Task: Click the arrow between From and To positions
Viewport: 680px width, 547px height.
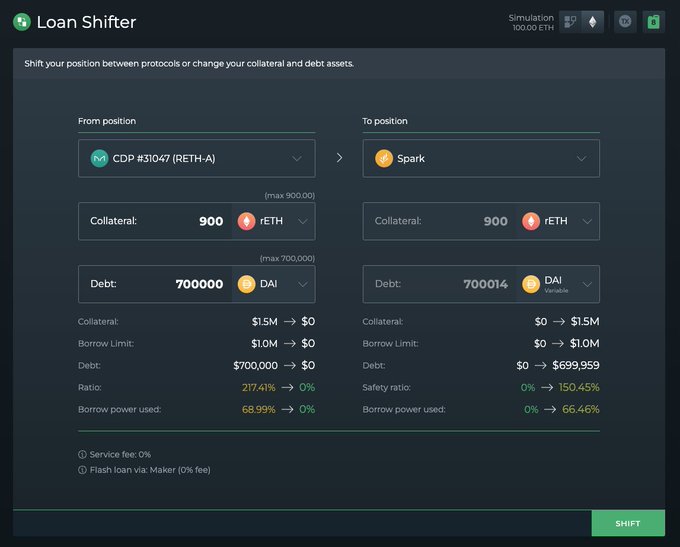Action: coord(340,158)
